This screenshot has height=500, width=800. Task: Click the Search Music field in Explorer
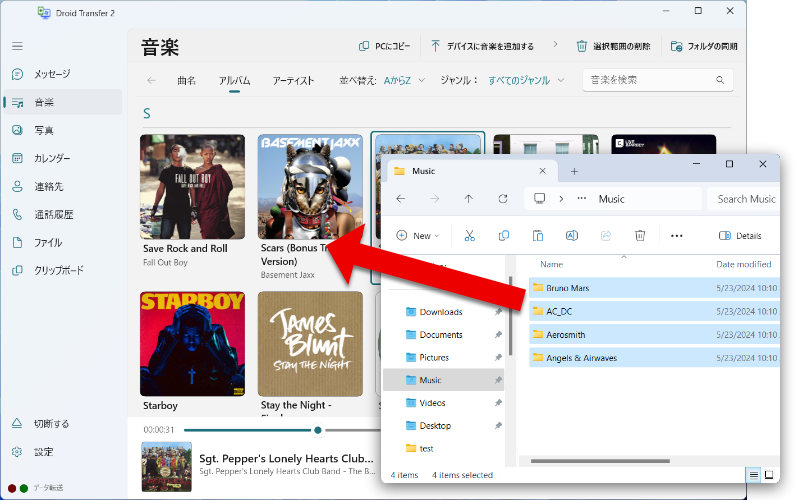tap(744, 199)
